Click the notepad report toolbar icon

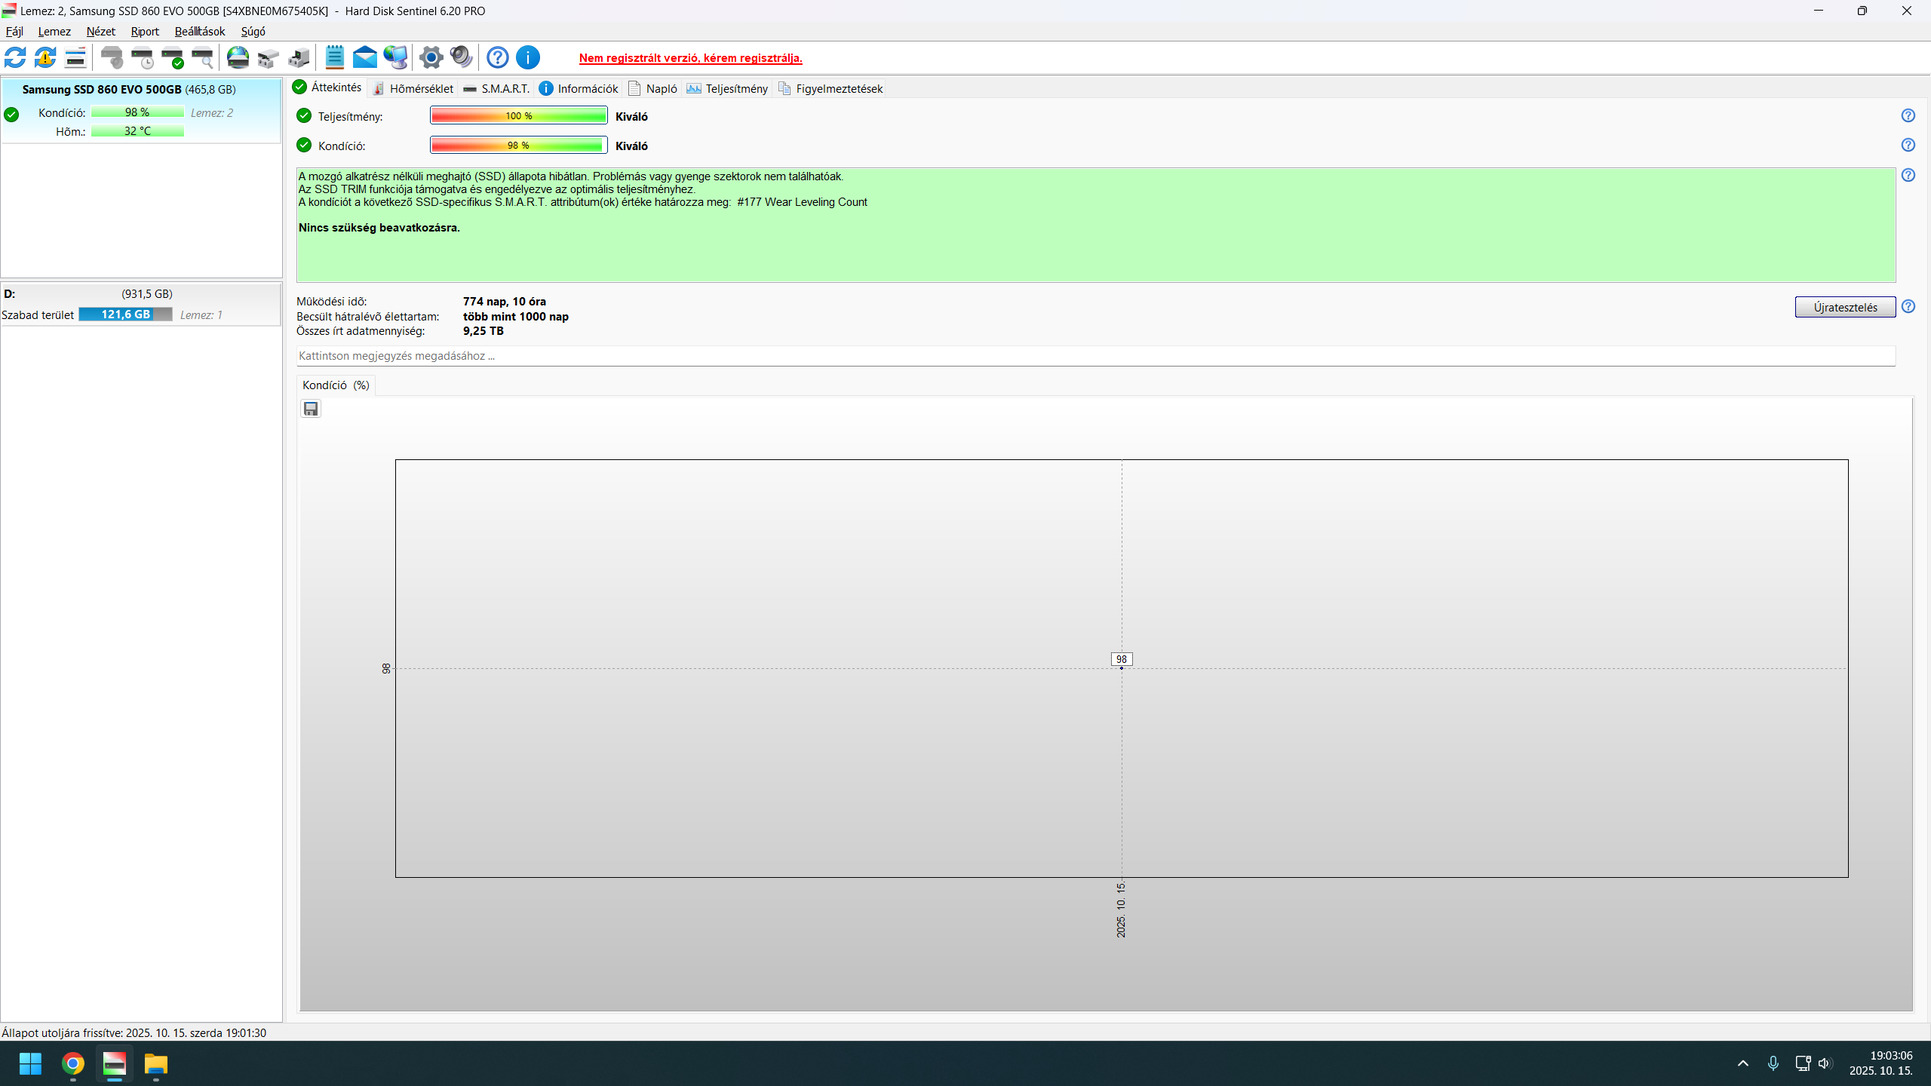pos(334,58)
